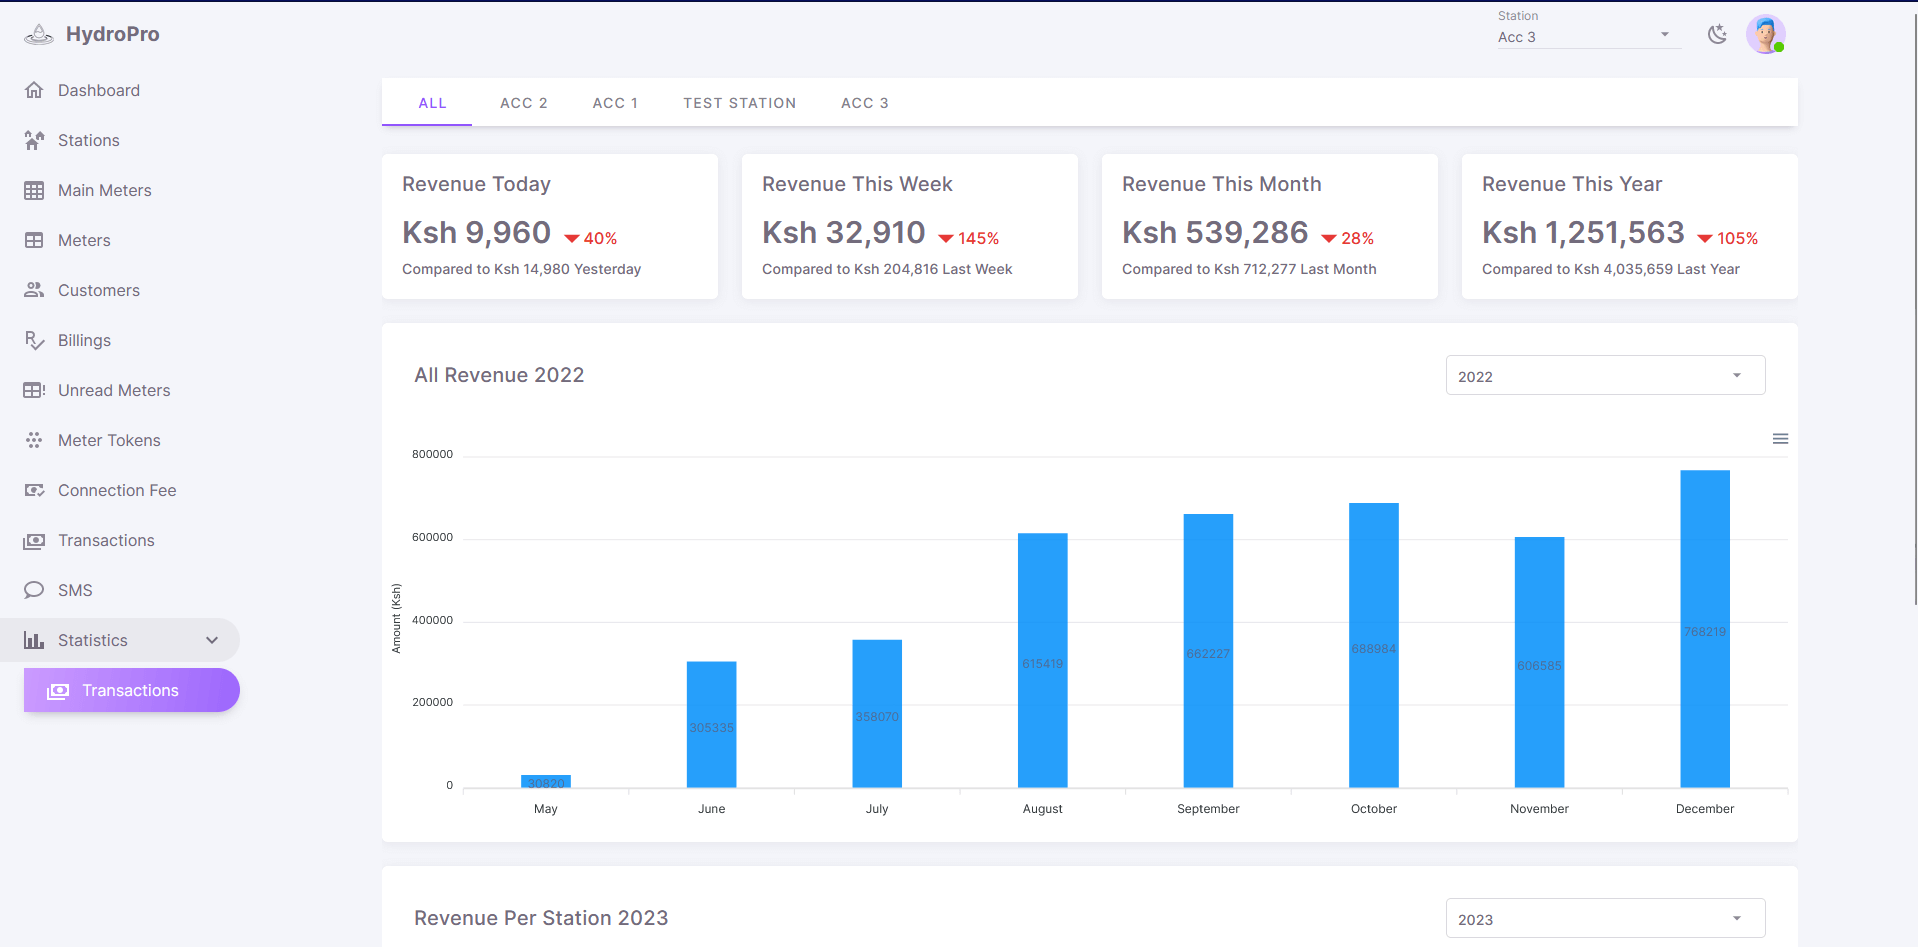The width and height of the screenshot is (1918, 947).
Task: Go to highlighted Transactions under Statistics
Action: coord(131,690)
